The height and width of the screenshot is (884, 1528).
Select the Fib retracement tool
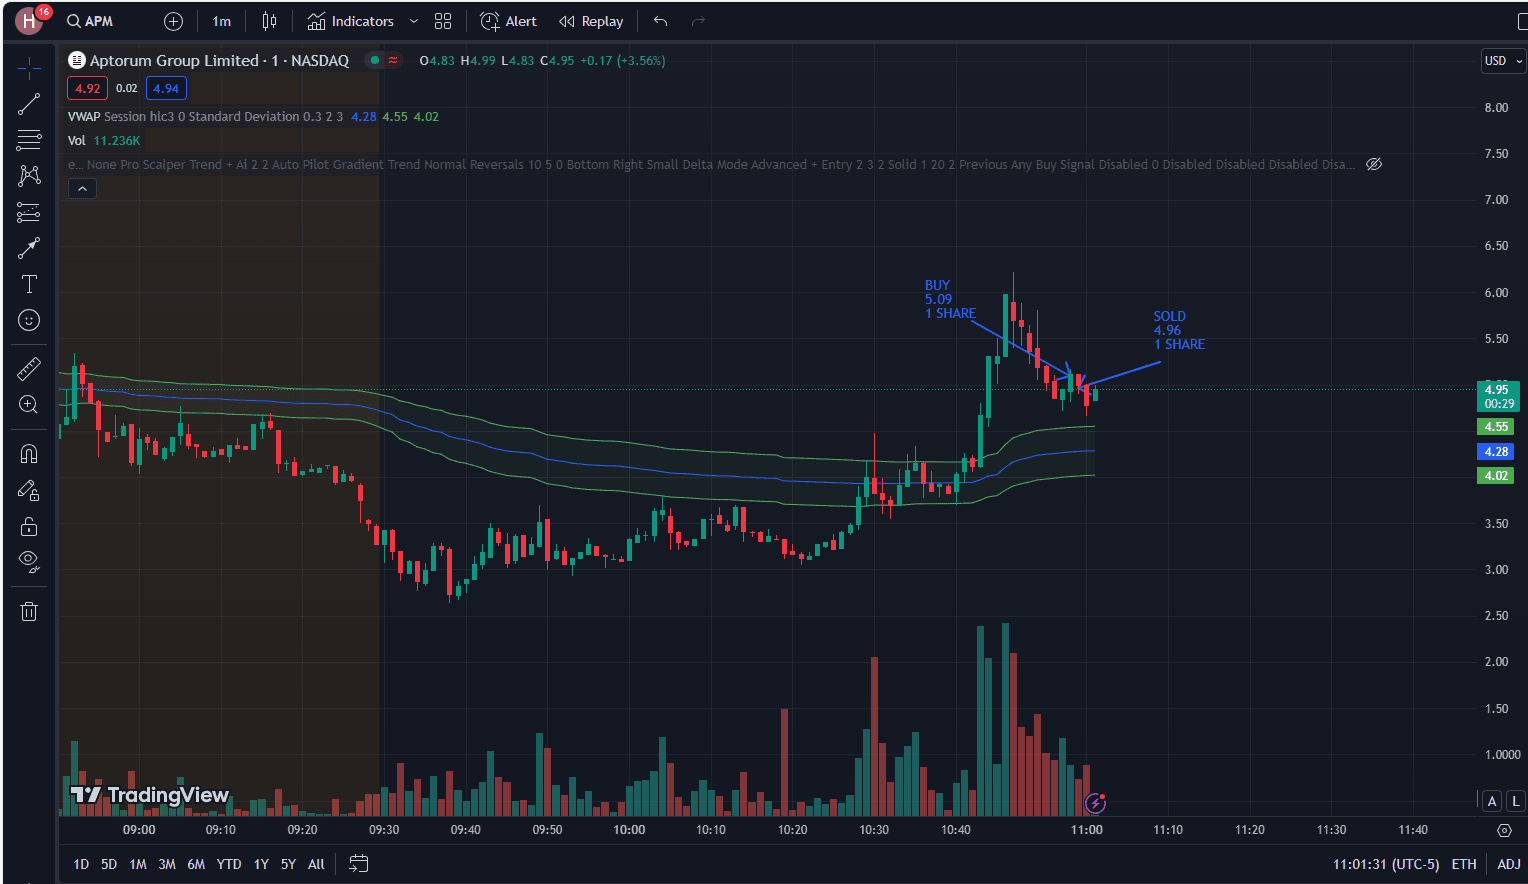pos(29,140)
